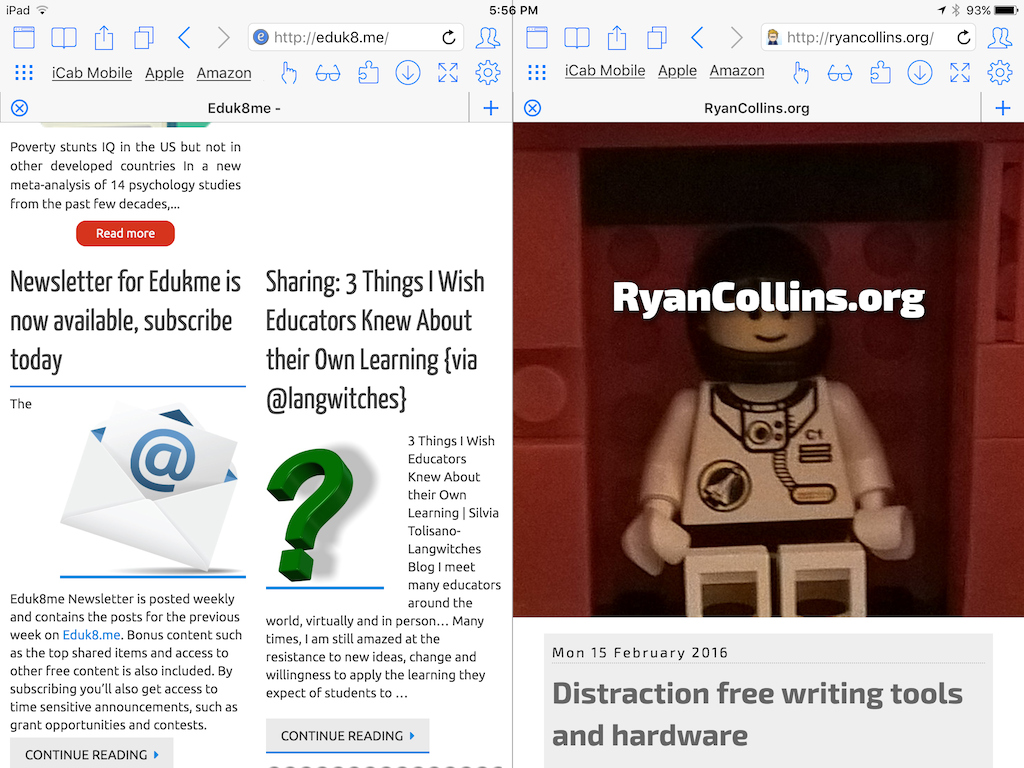
Task: Toggle fullscreen icon in right pane
Action: coord(960,72)
